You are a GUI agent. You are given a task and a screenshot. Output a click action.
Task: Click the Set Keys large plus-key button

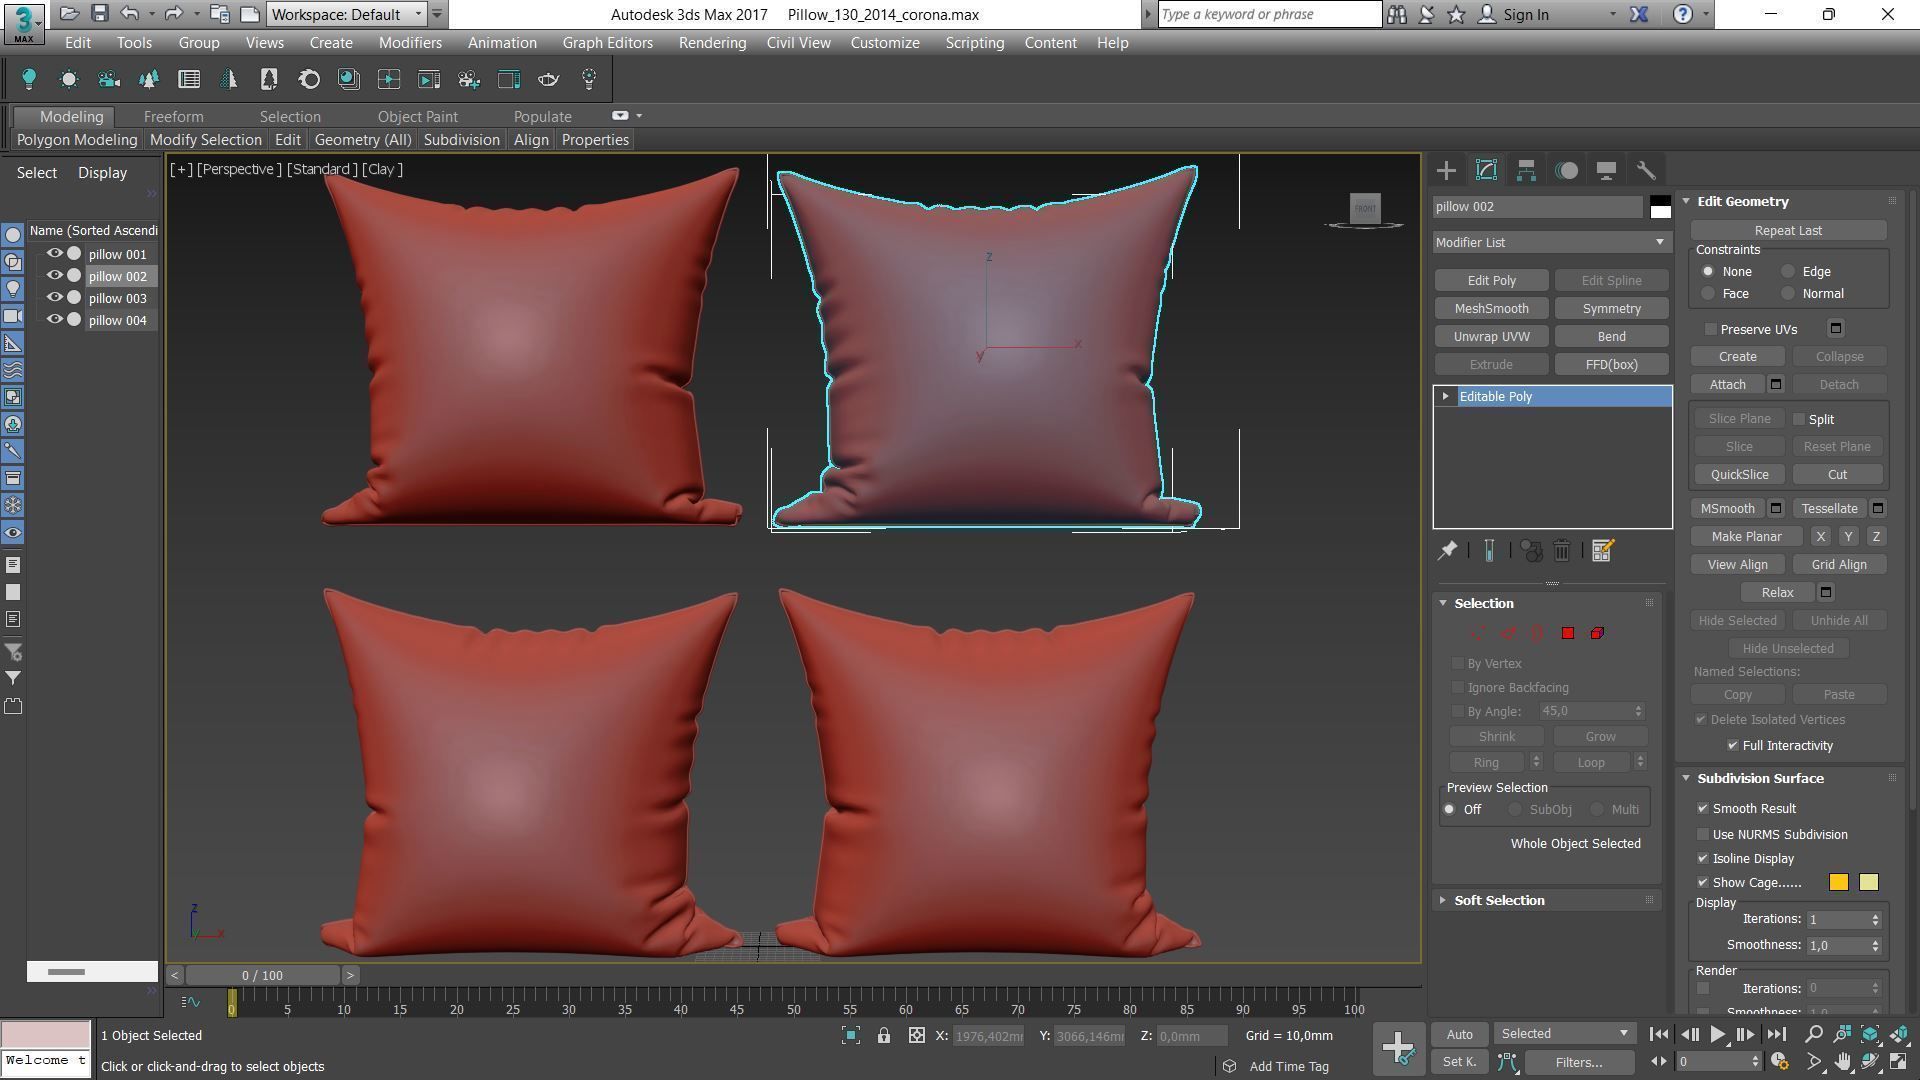[x=1398, y=1047]
